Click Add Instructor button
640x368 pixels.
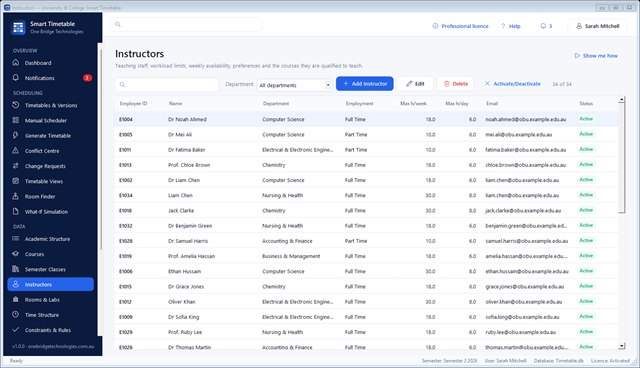tap(364, 84)
